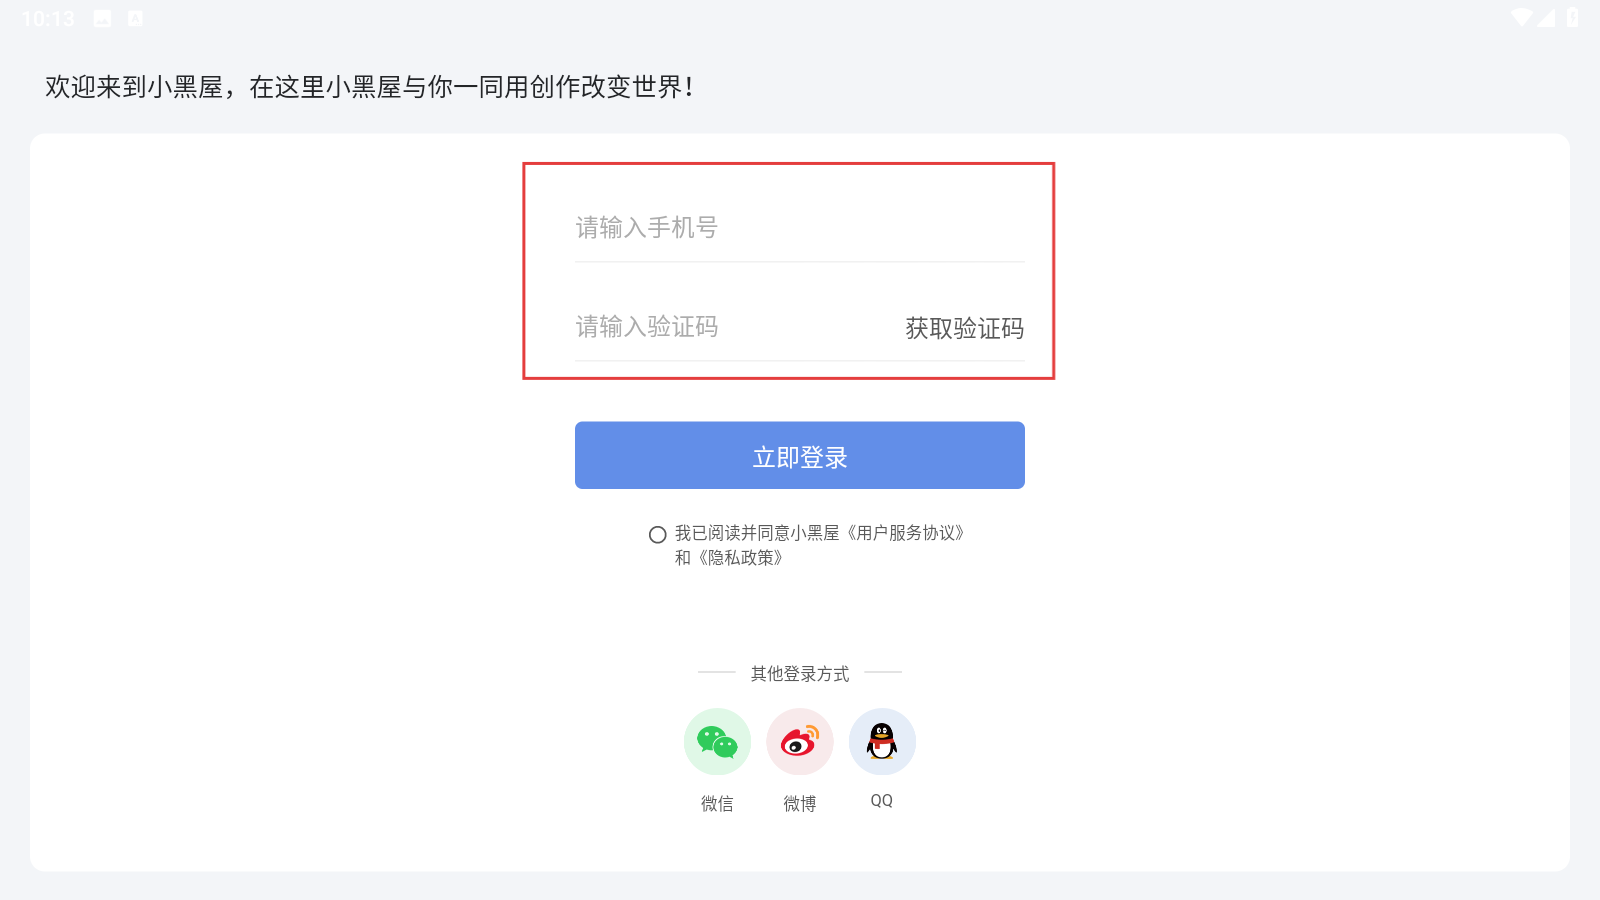Screen dimensions: 1600x900
Task: Click the clock time in the status bar
Action: [48, 19]
